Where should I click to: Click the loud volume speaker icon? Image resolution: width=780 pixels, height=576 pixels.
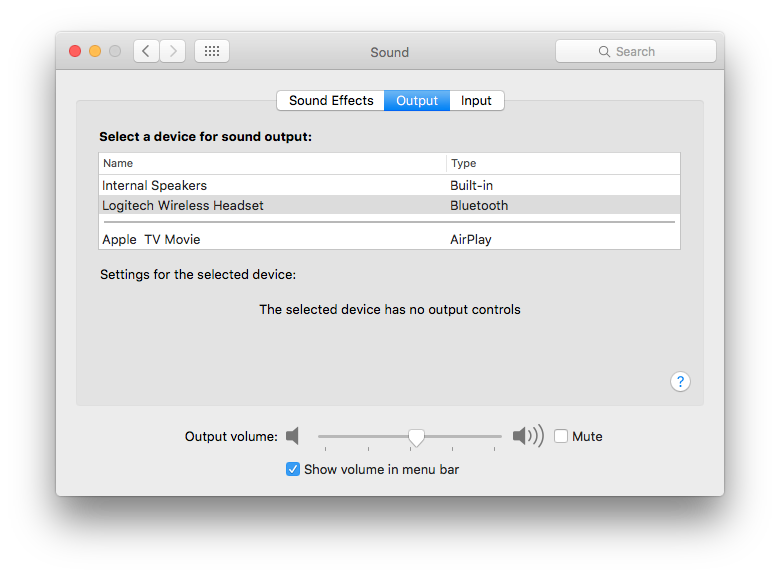pyautogui.click(x=527, y=436)
